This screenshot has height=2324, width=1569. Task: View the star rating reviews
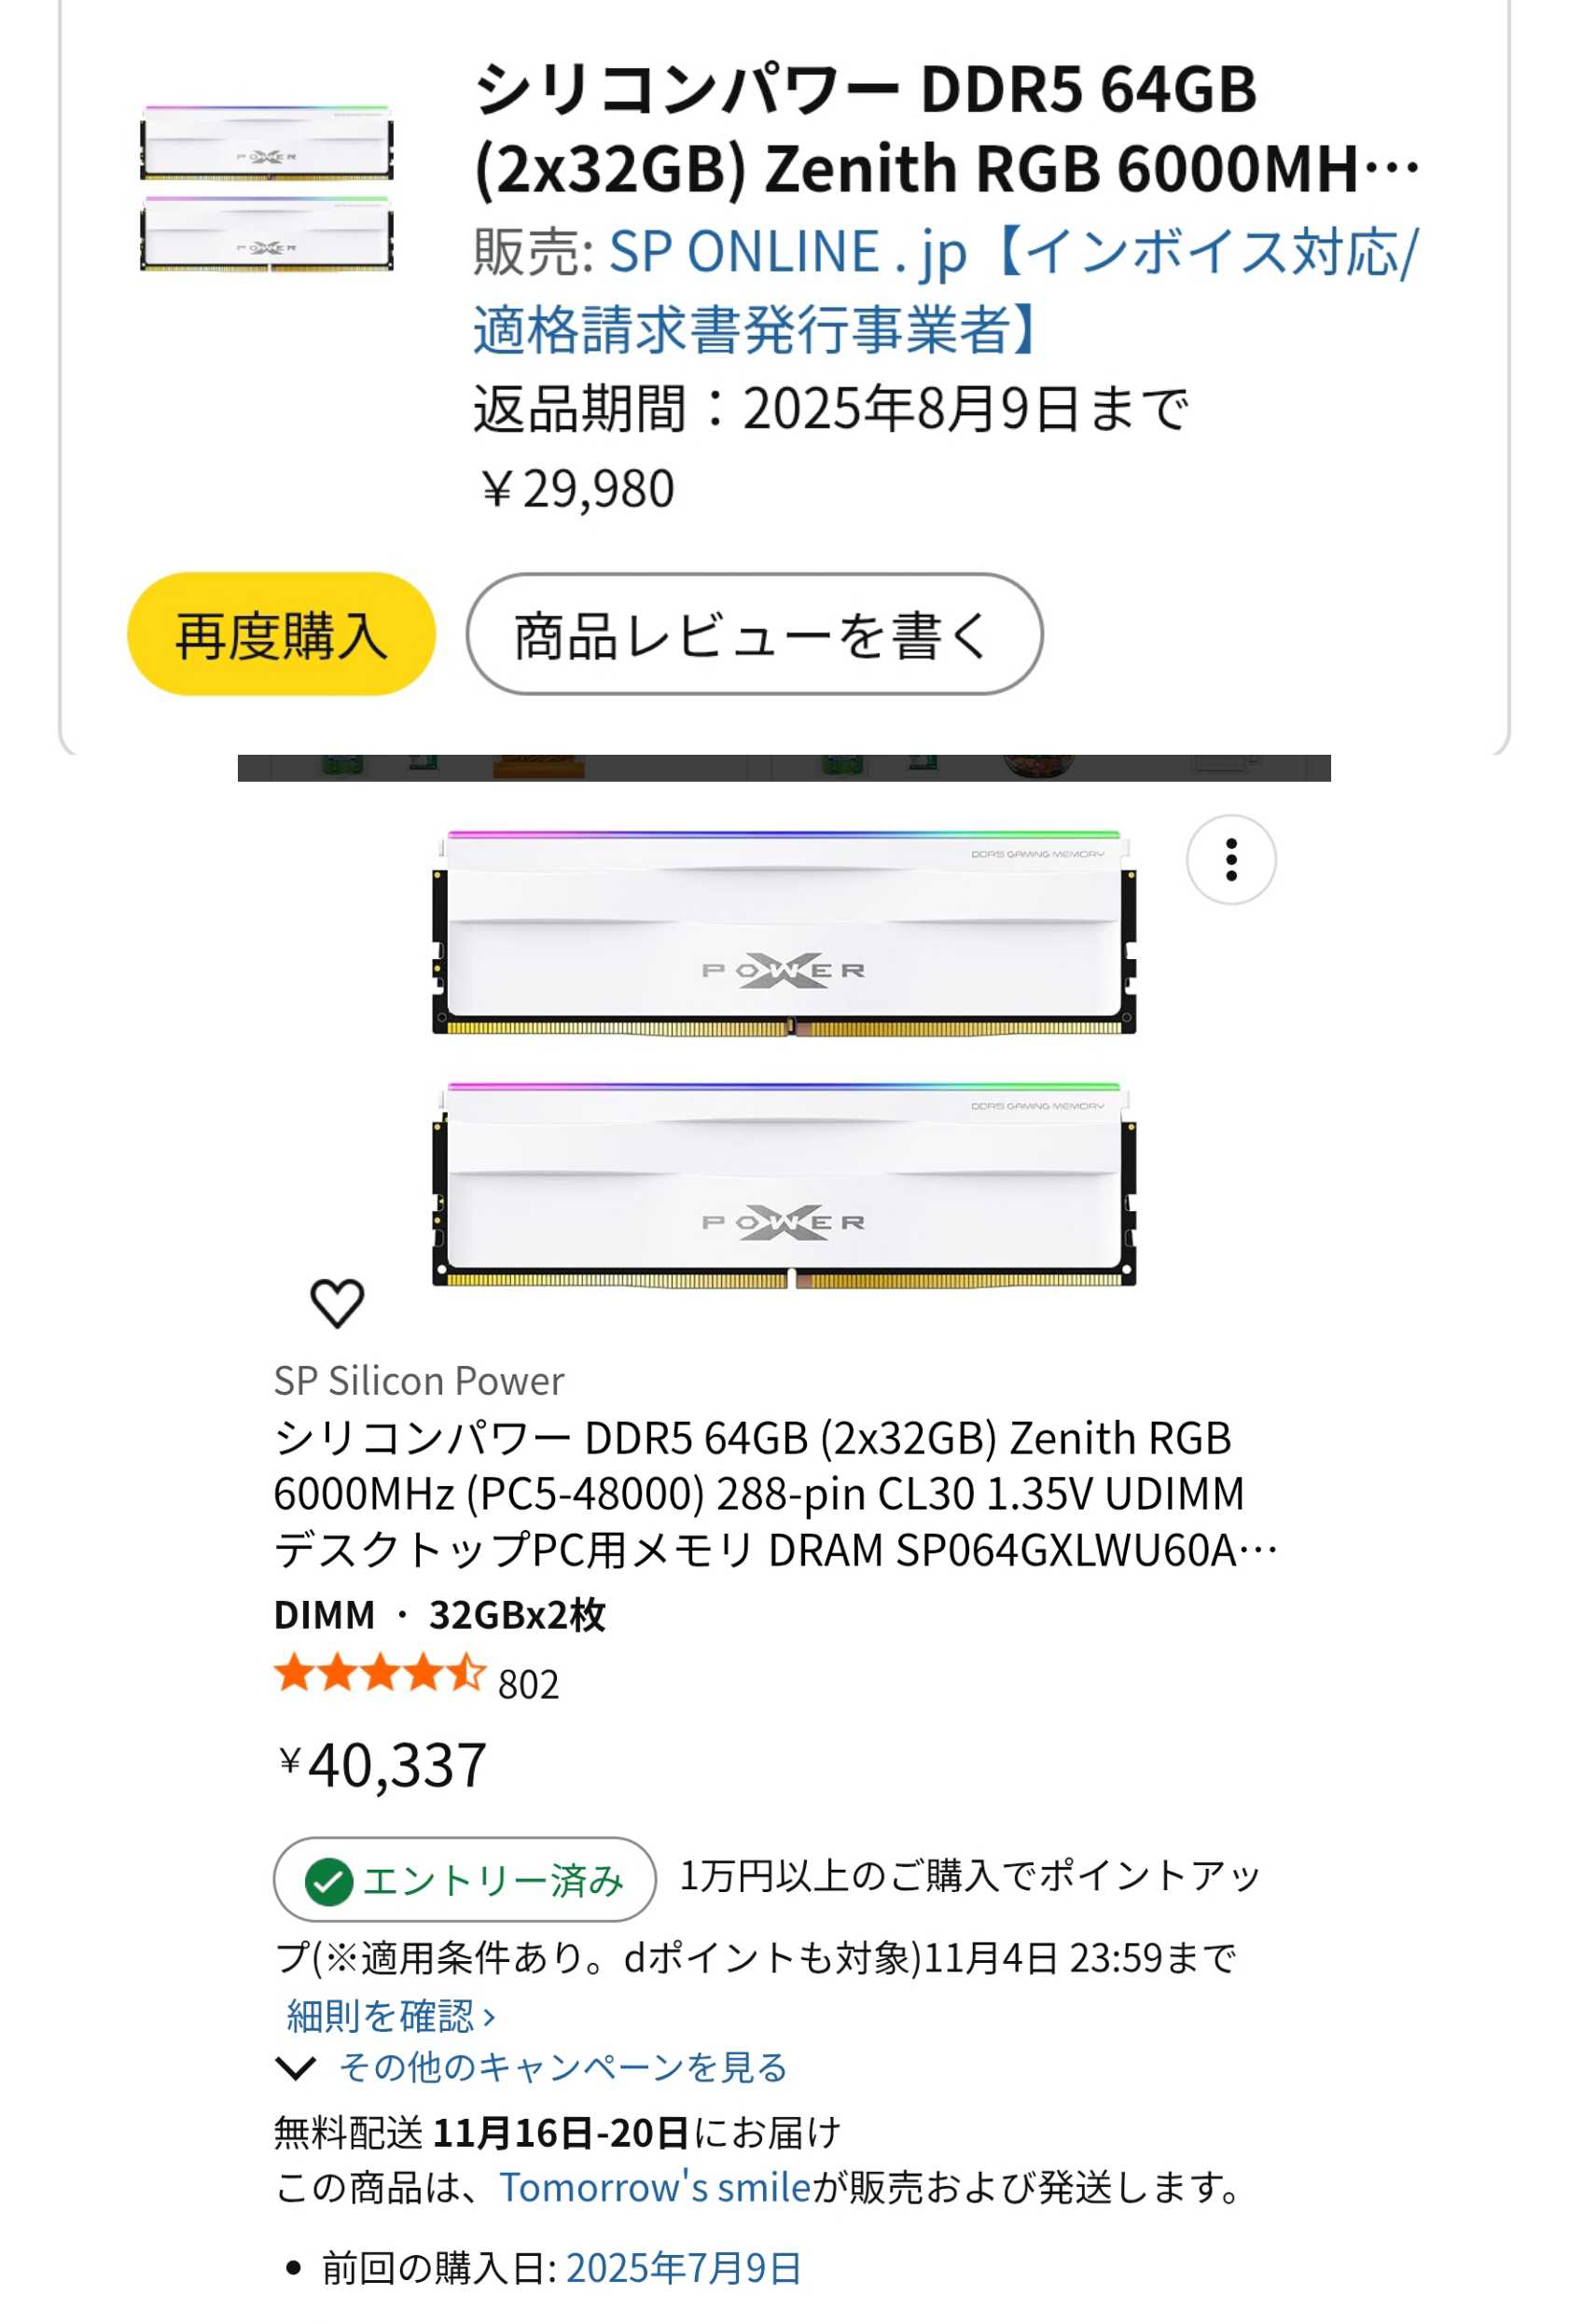[x=380, y=1673]
